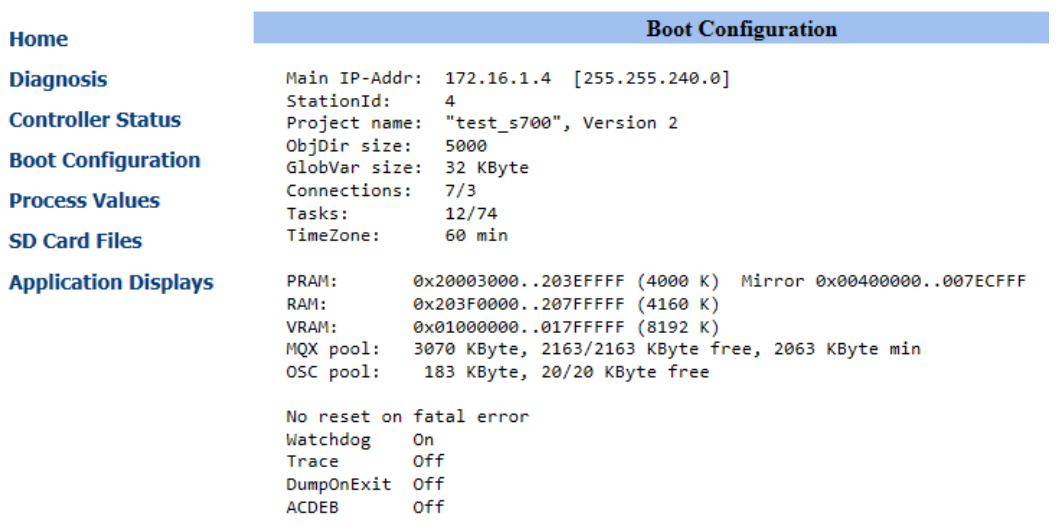Click the Watchdog On status
1058x530 pixels.
[x=424, y=440]
